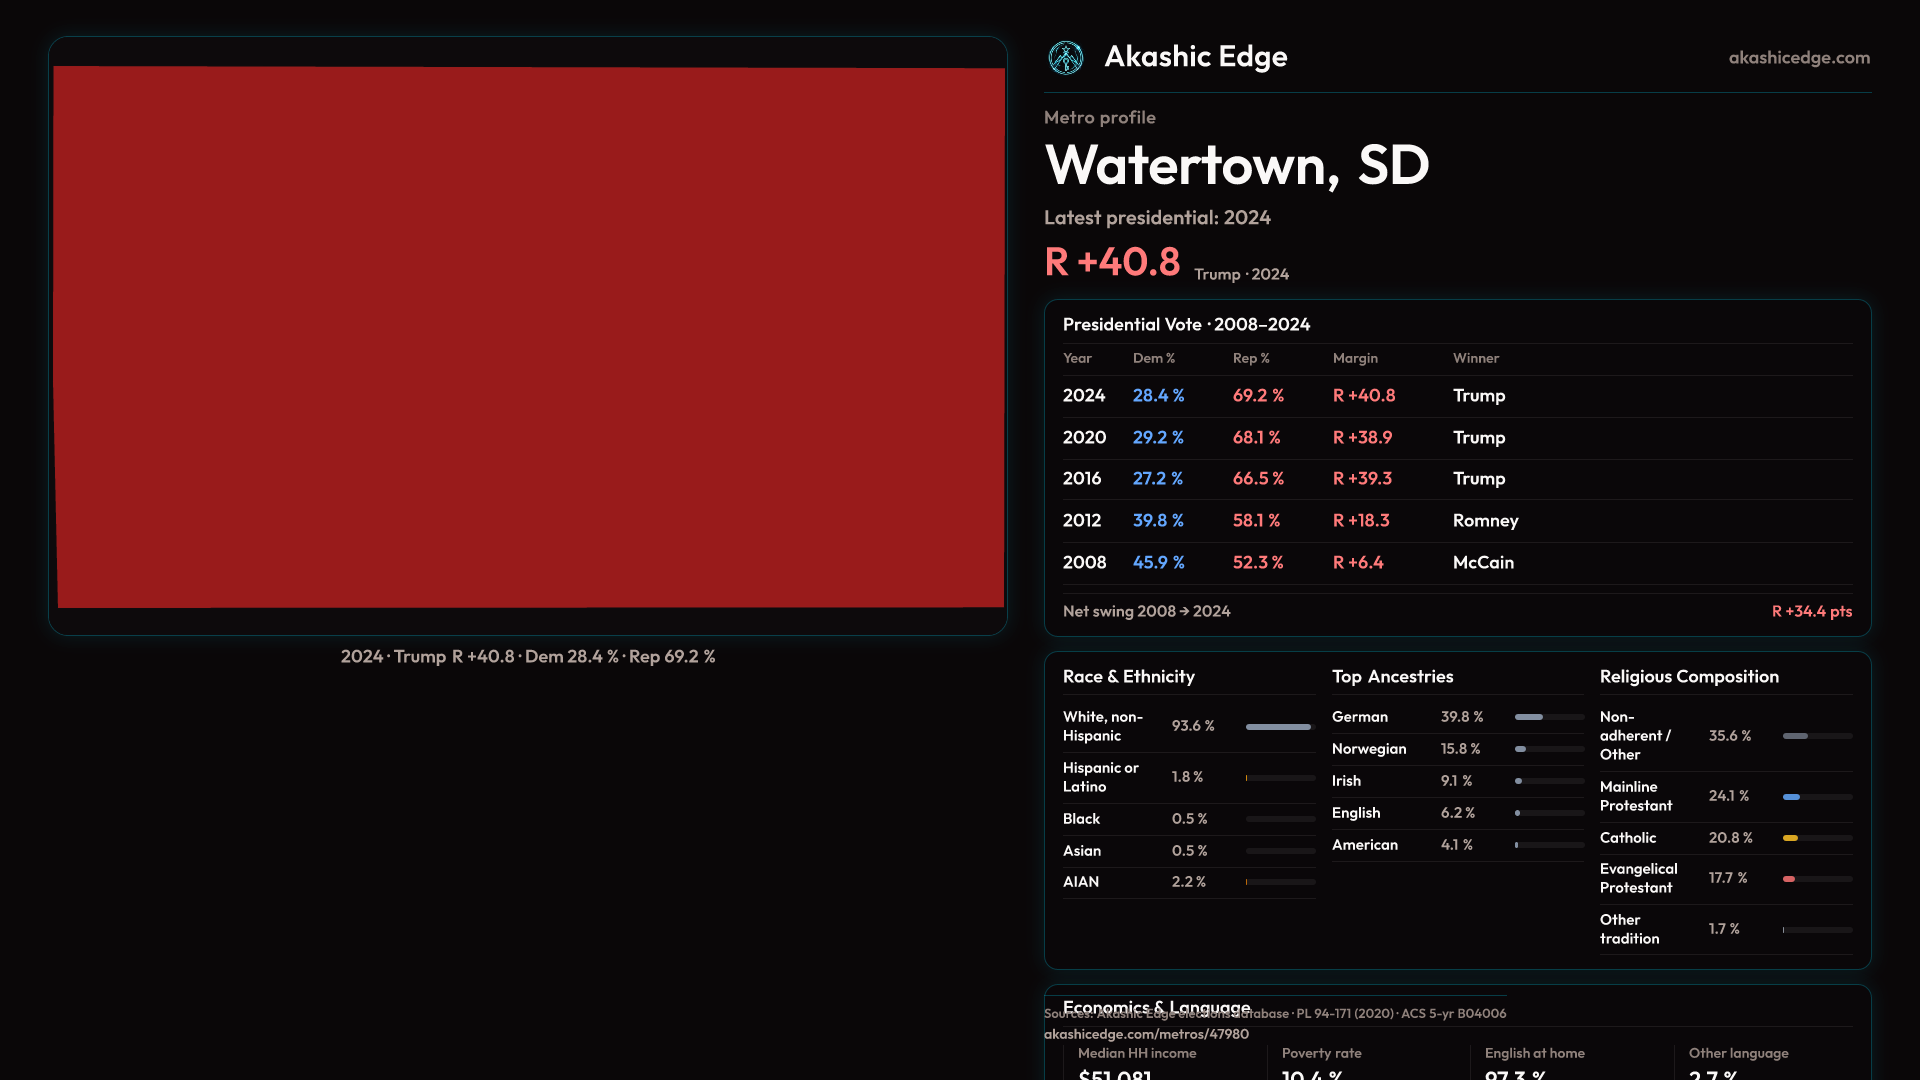Click the Akashic Edge logo icon
This screenshot has width=1920, height=1080.
[x=1065, y=58]
